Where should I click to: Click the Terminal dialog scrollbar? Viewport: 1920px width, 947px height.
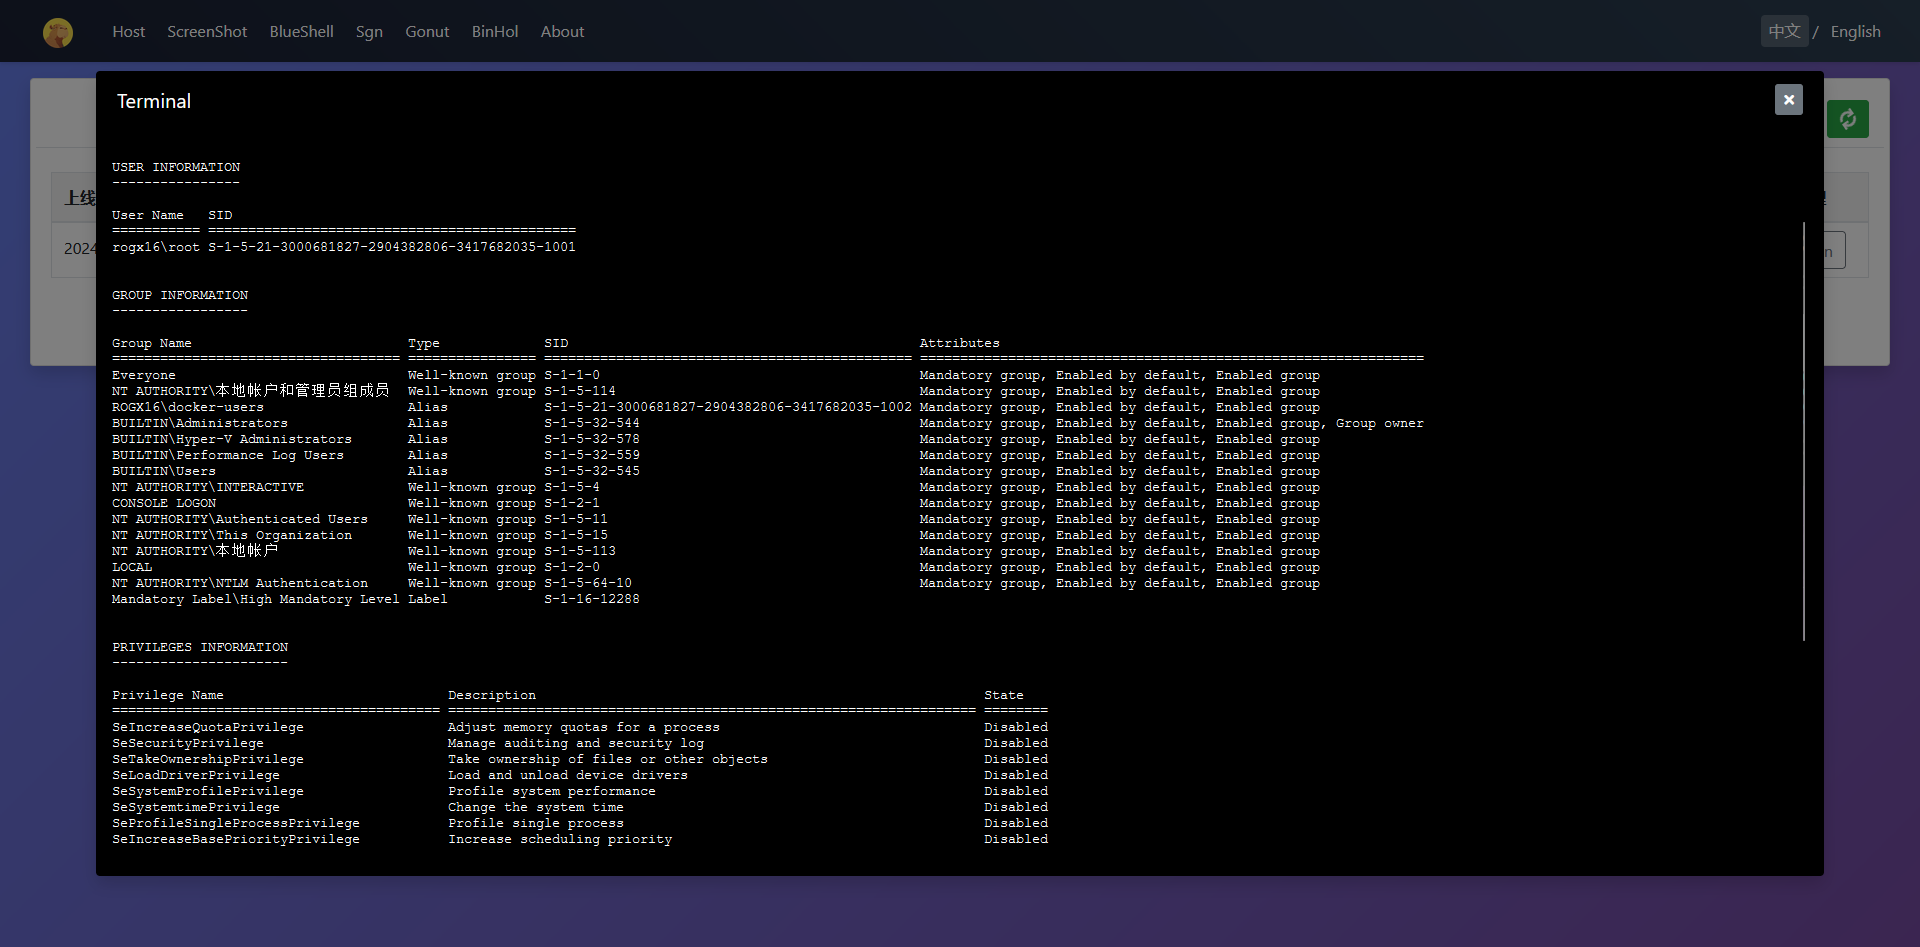tap(1804, 431)
